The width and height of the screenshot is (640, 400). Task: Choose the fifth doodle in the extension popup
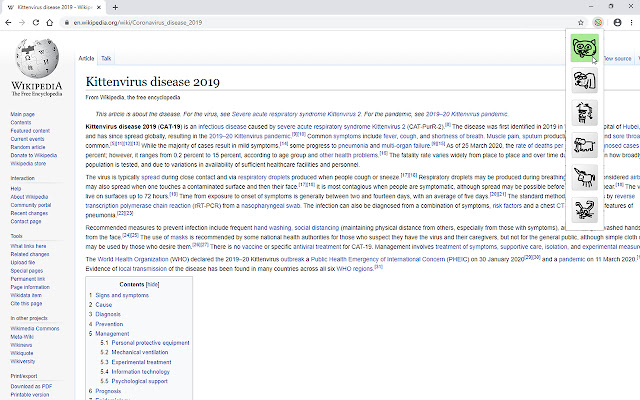583,179
